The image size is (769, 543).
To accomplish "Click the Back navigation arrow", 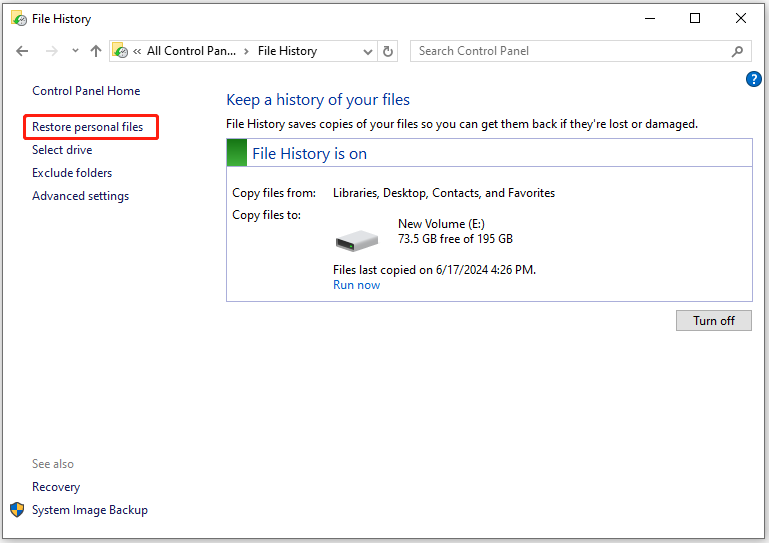I will click(x=22, y=51).
